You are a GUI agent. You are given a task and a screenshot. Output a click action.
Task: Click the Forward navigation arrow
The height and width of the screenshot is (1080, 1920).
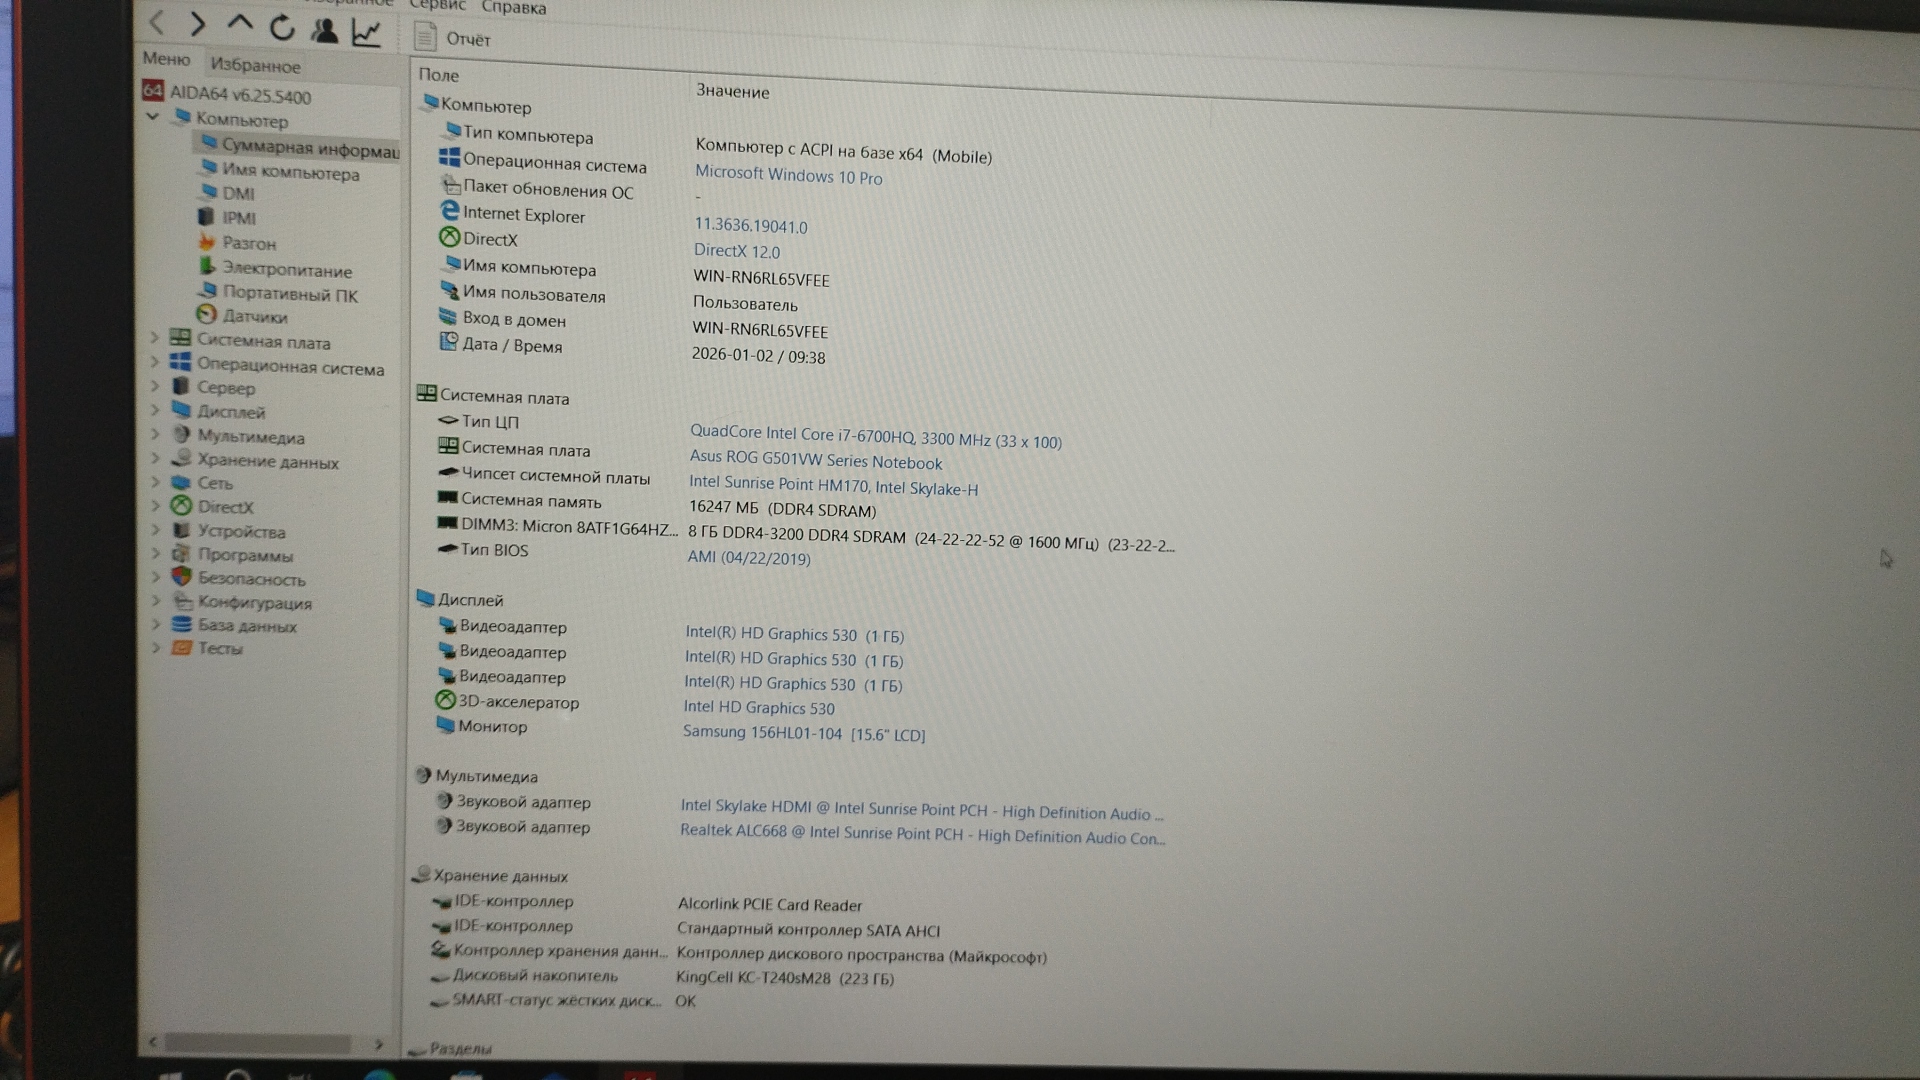[x=197, y=24]
